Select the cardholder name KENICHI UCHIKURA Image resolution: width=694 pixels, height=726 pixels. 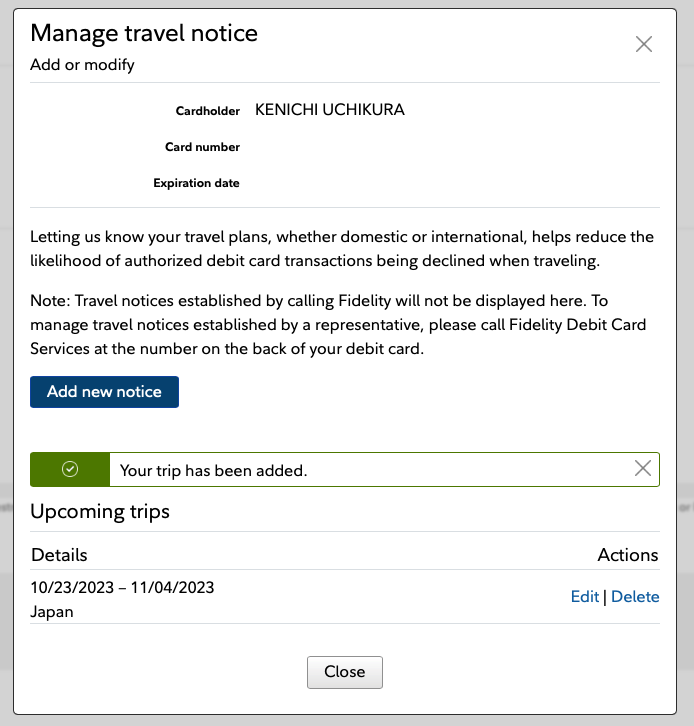pyautogui.click(x=330, y=110)
